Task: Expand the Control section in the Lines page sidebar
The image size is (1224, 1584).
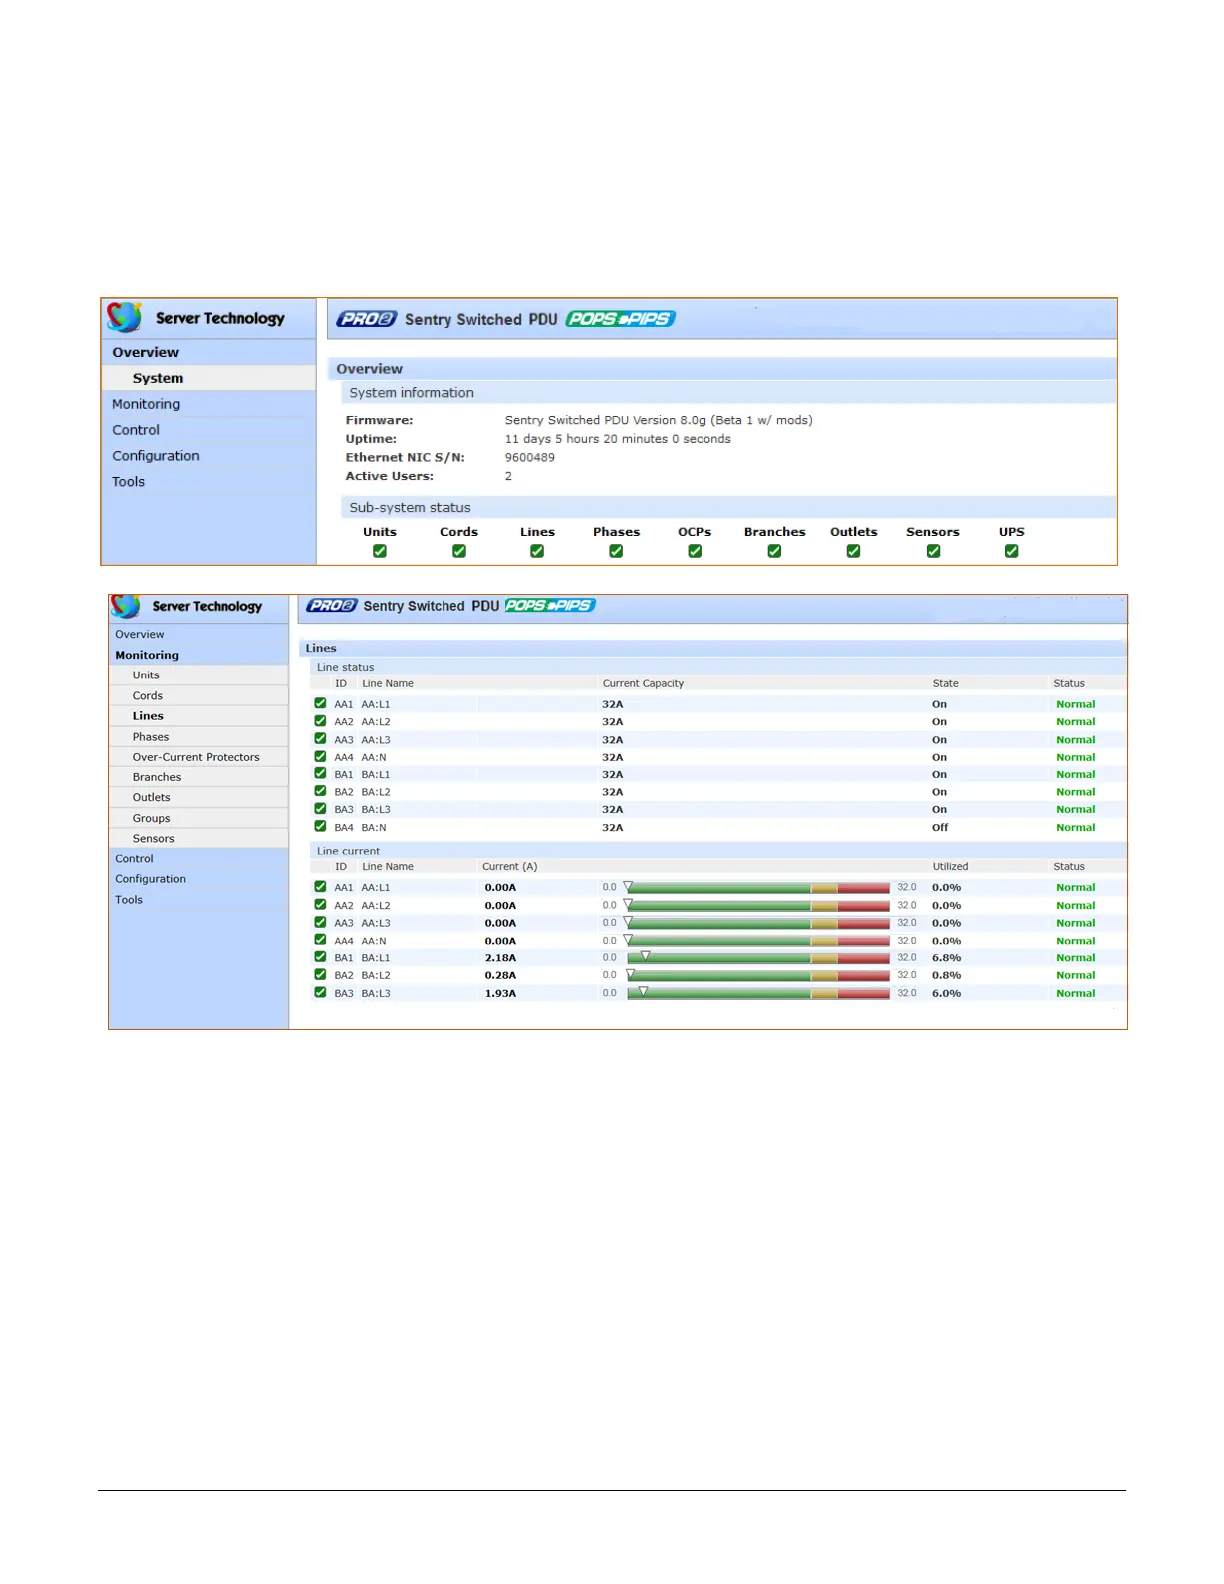Action: [x=134, y=859]
